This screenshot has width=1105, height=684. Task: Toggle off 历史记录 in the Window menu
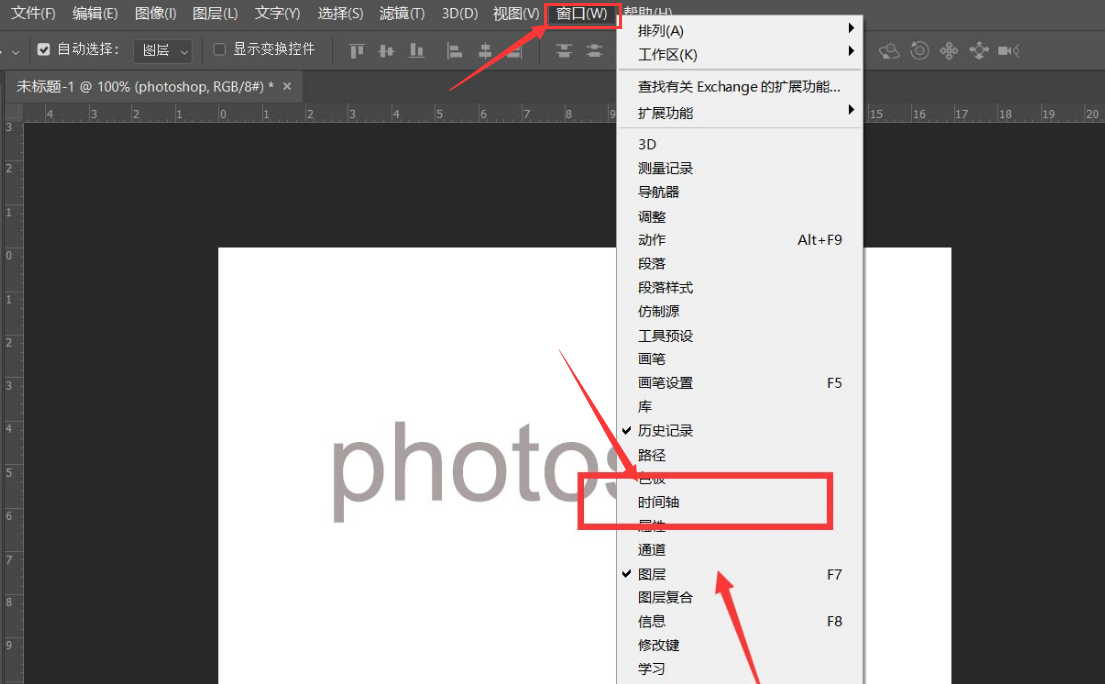663,430
